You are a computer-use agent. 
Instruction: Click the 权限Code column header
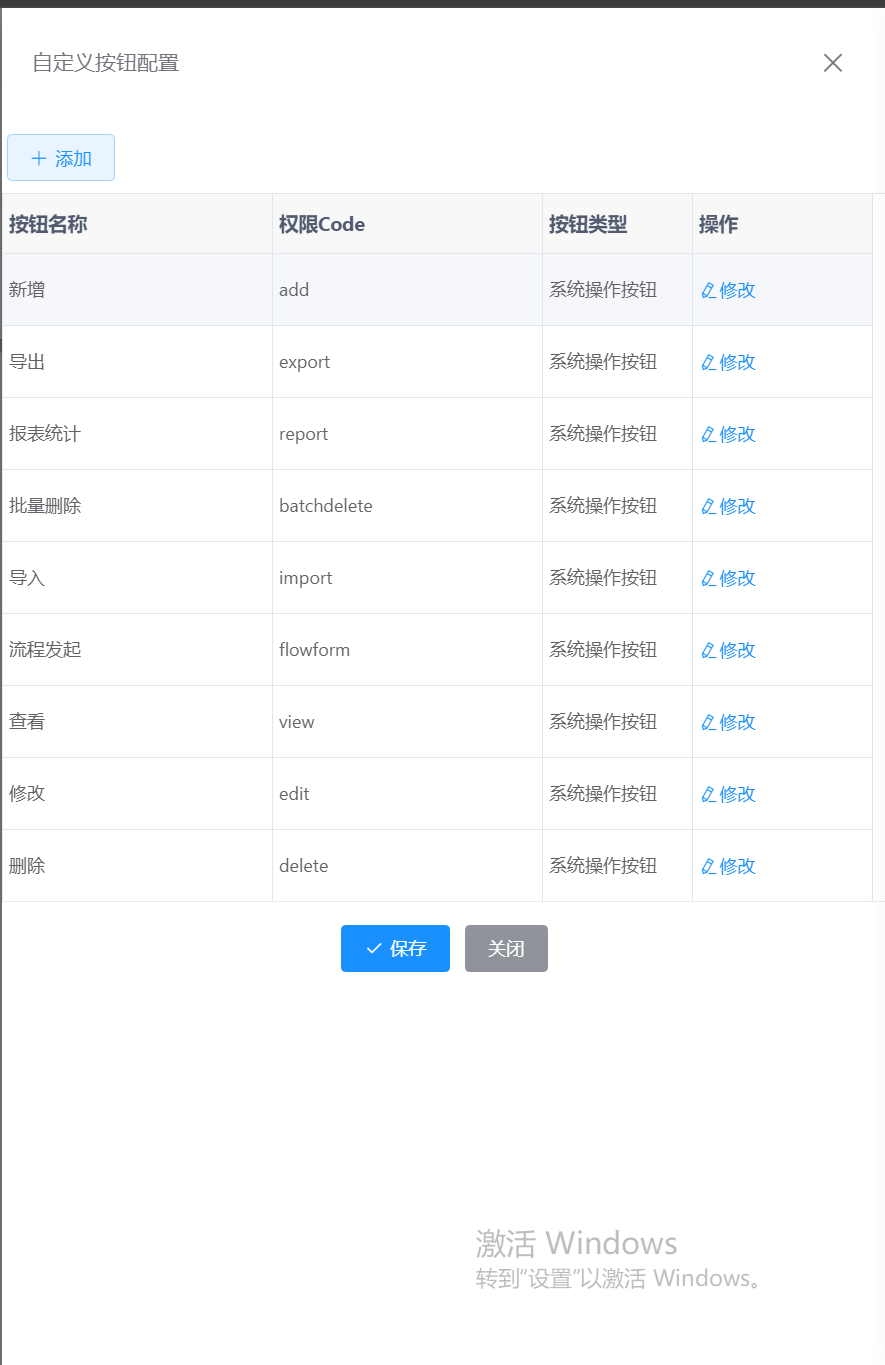tap(322, 224)
